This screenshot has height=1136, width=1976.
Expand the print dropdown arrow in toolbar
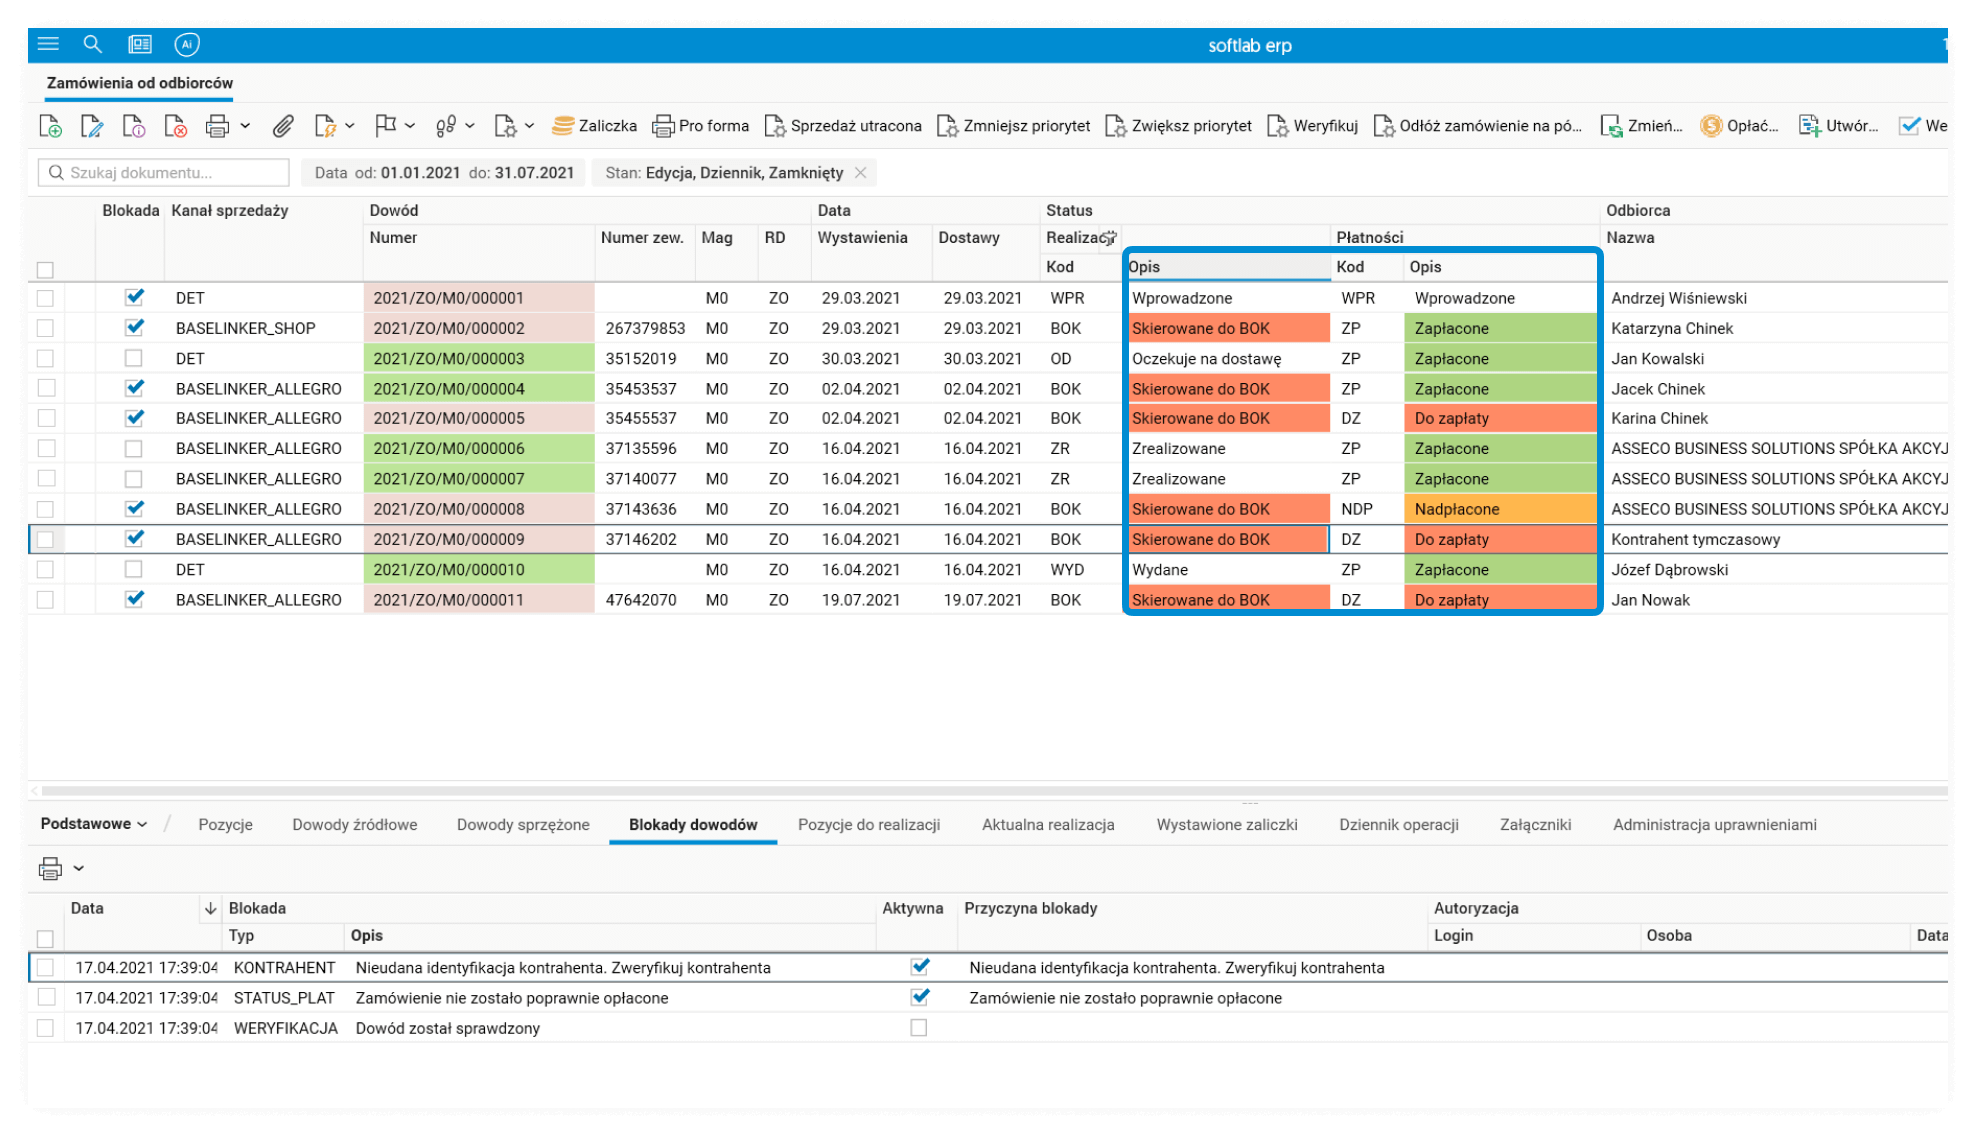(x=246, y=126)
